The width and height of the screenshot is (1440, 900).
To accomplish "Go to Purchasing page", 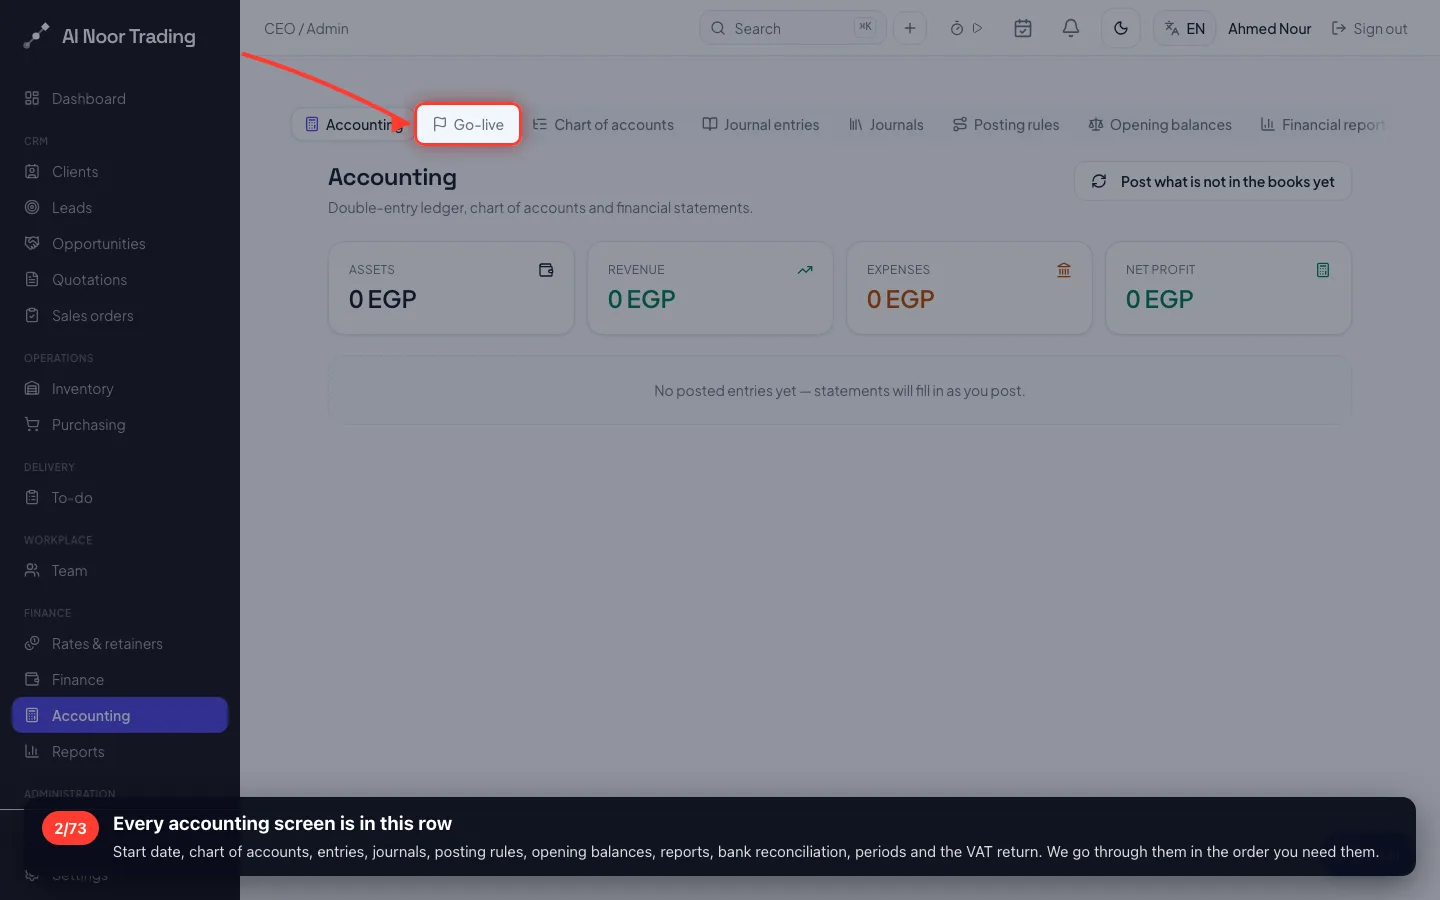I will click(x=120, y=424).
